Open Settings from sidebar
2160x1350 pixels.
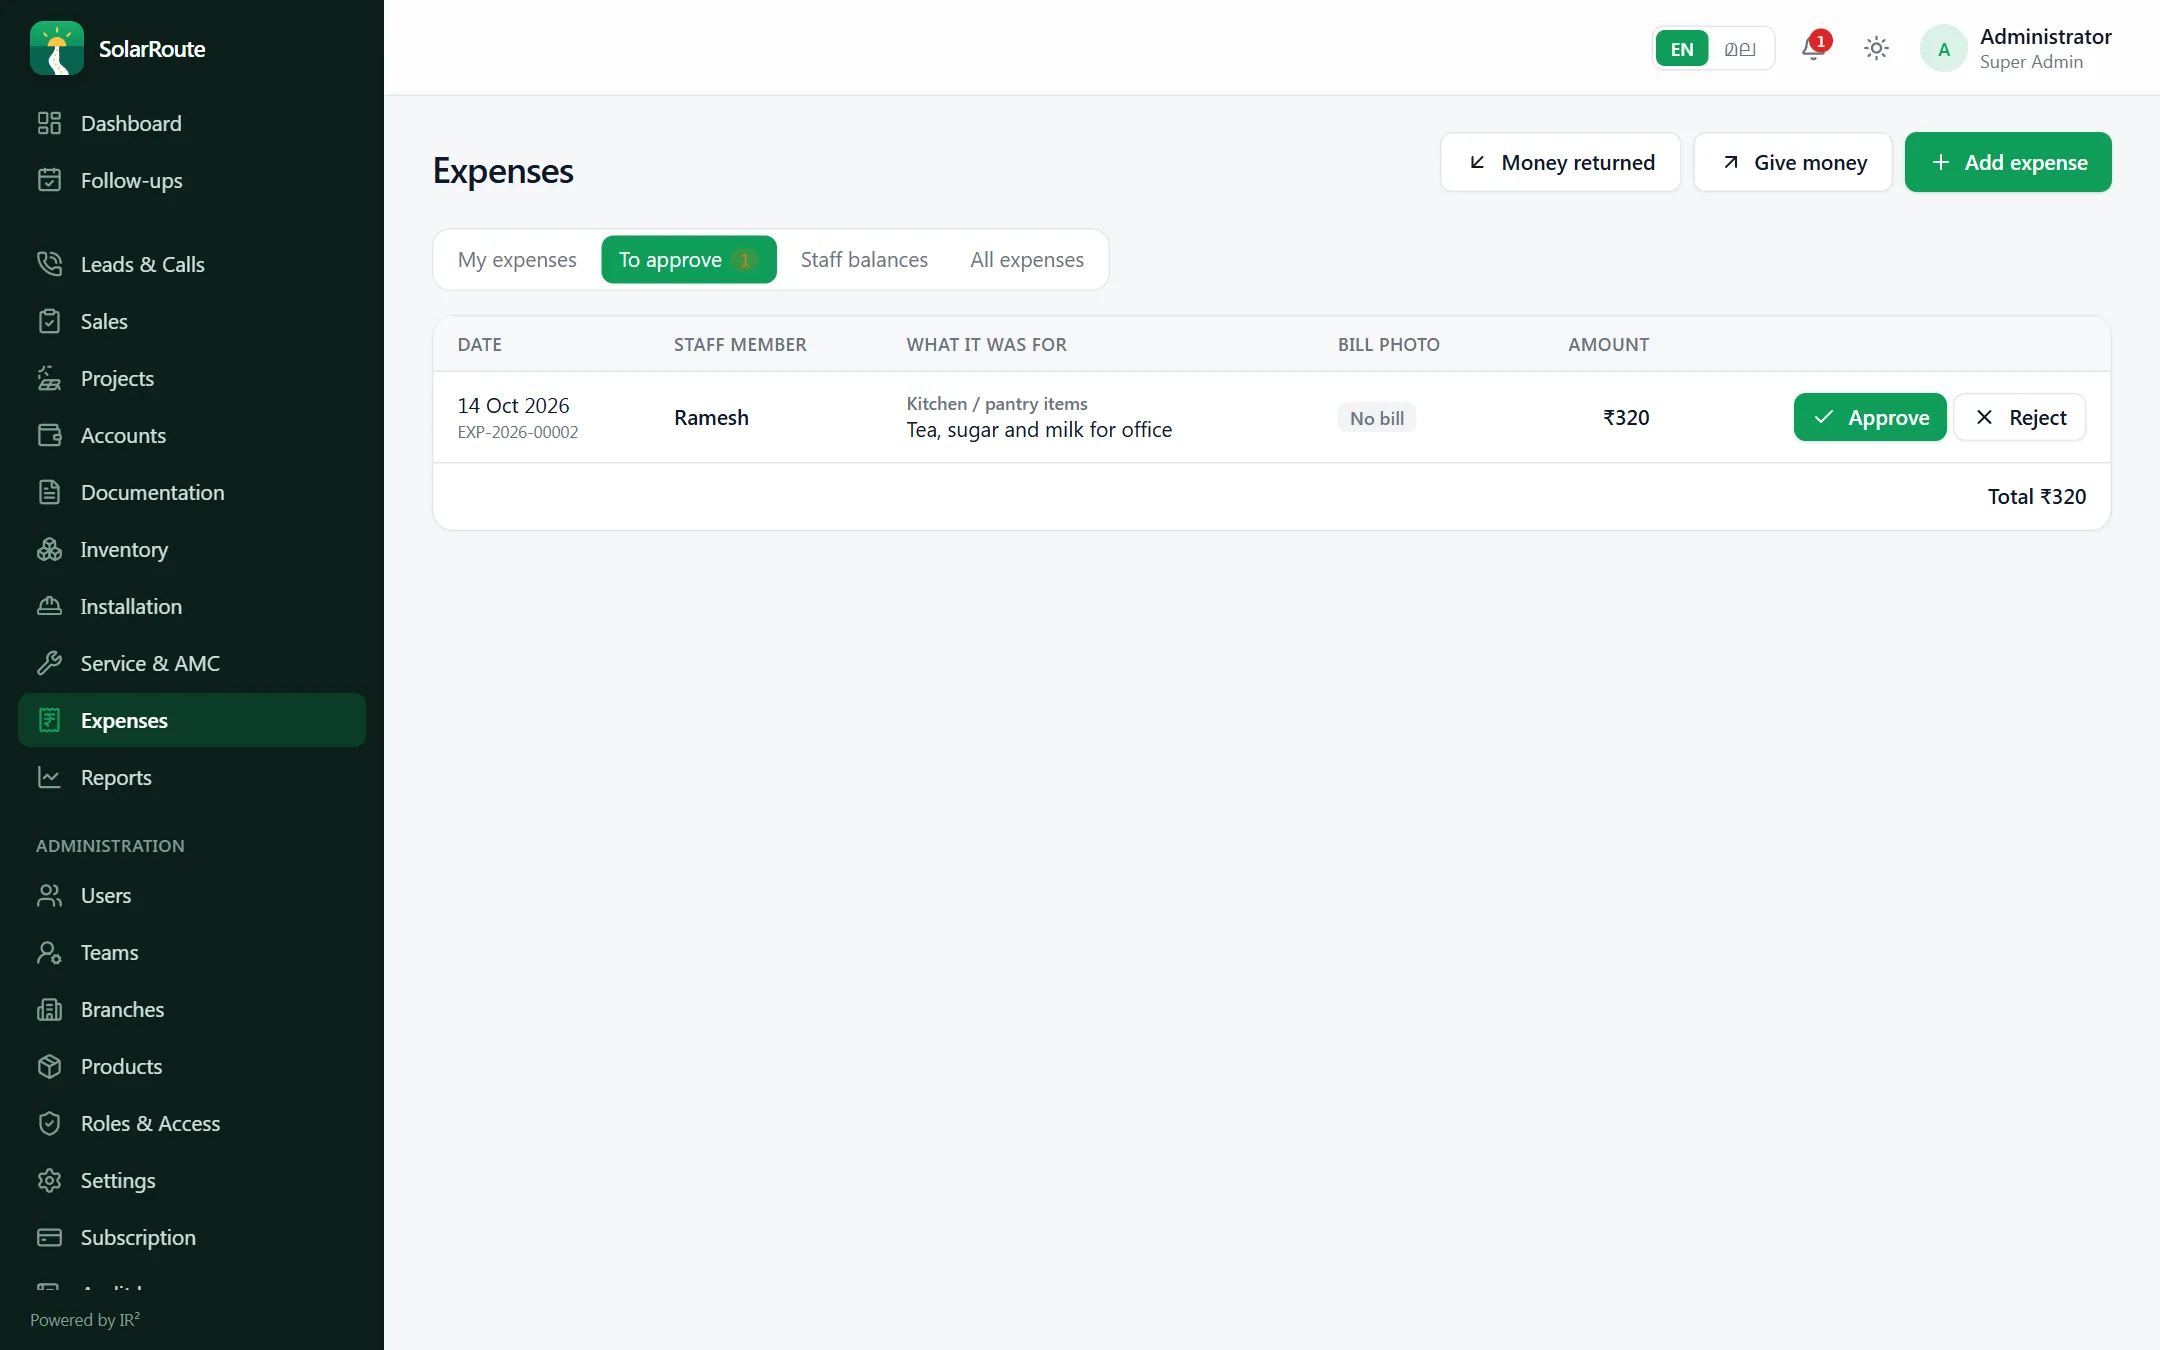click(x=192, y=1180)
